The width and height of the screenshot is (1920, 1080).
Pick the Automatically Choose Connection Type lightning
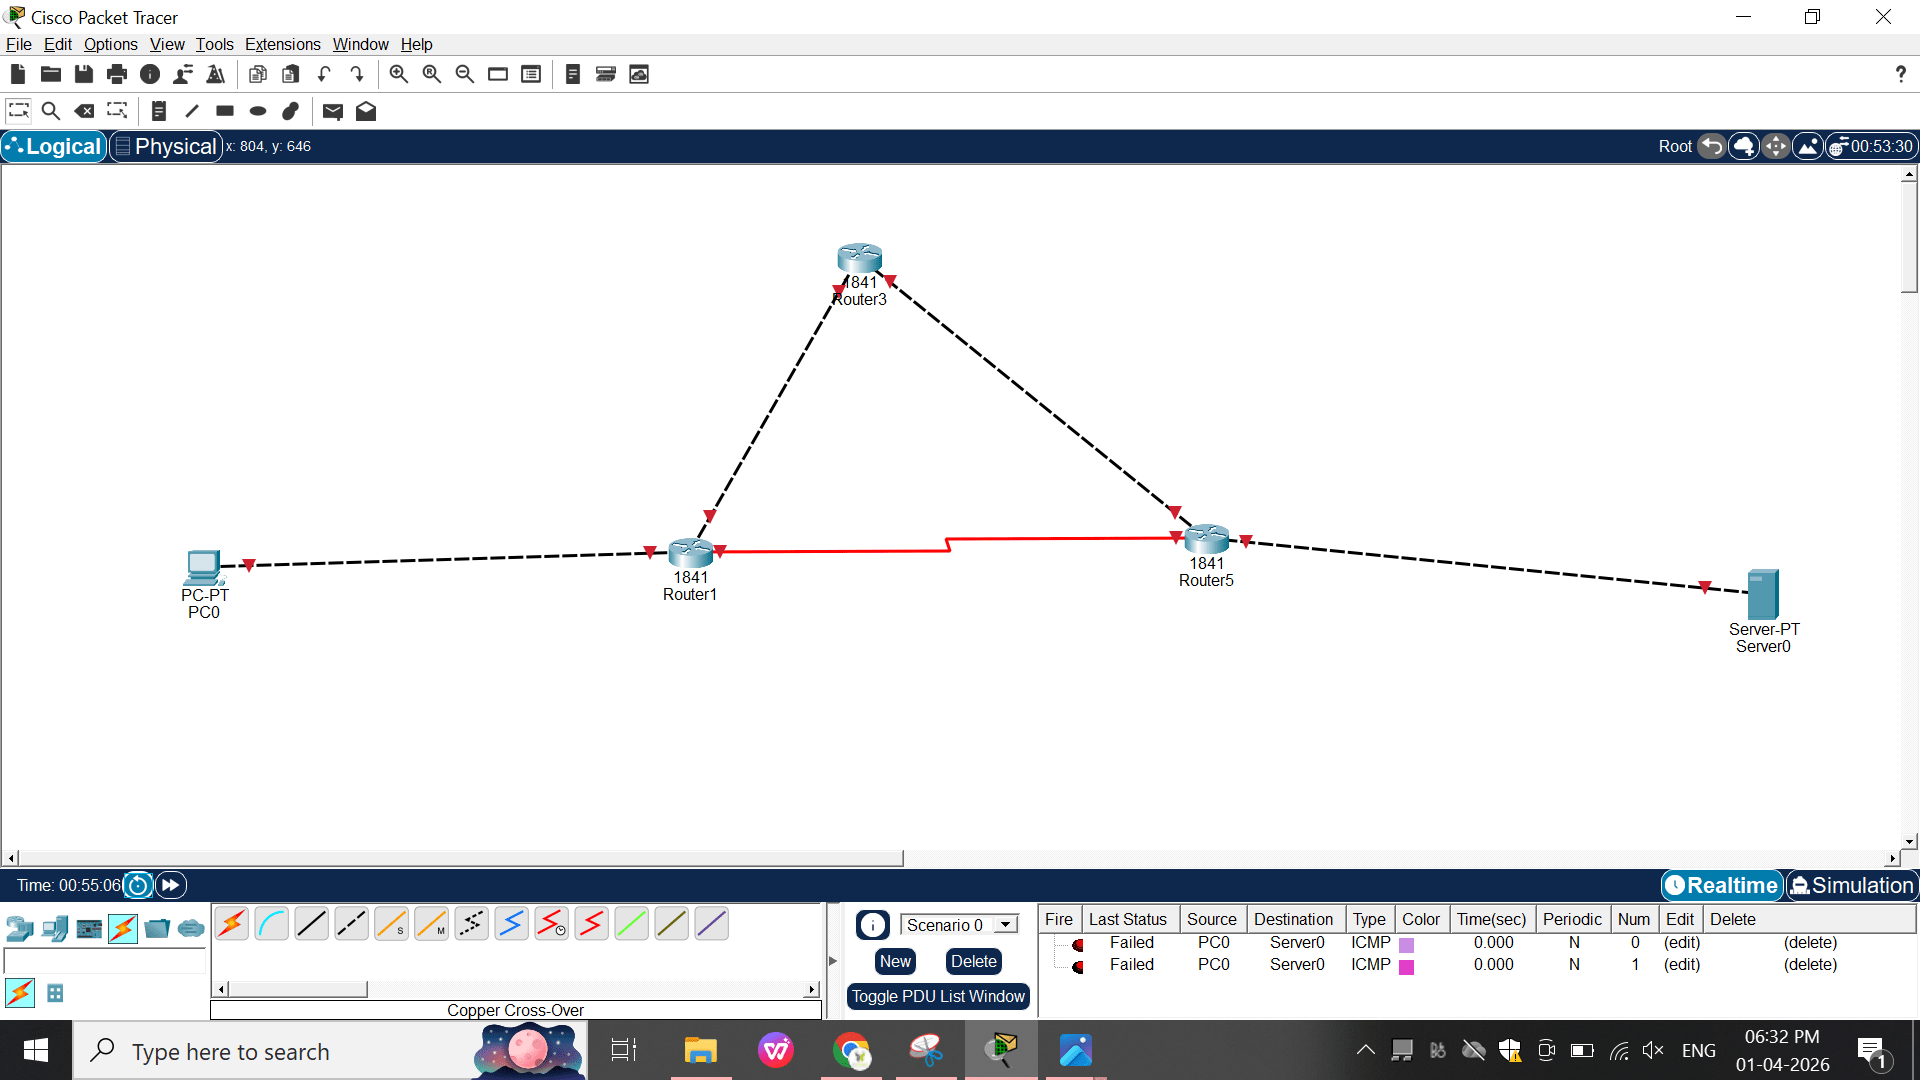click(232, 924)
